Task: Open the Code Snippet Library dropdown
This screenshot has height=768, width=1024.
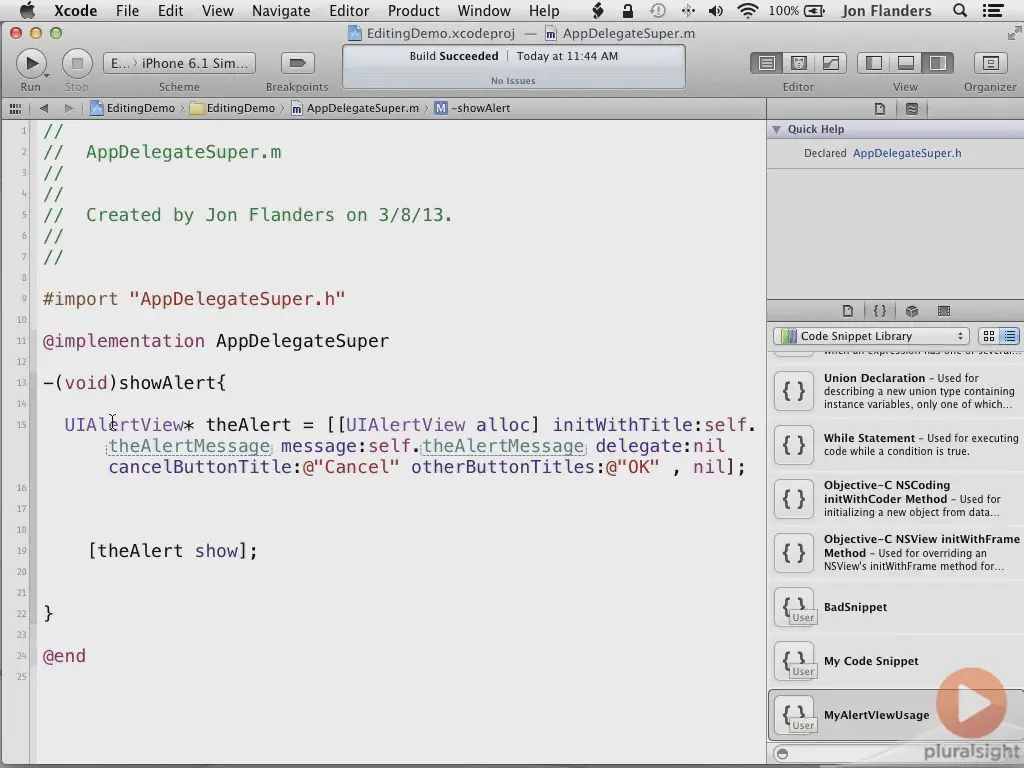Action: pos(870,336)
